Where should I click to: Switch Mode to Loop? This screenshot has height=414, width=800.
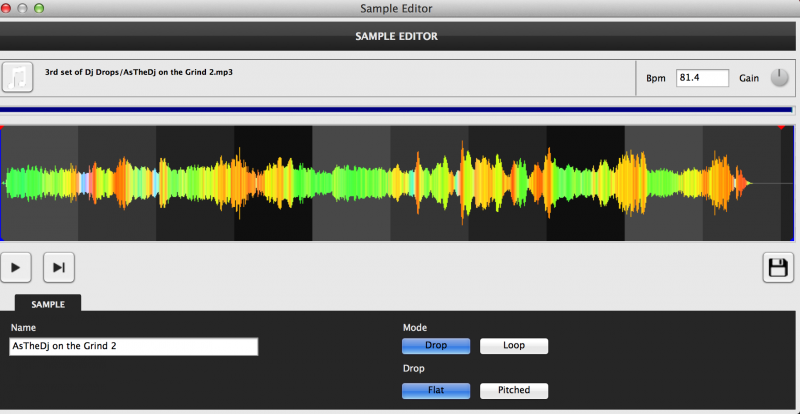click(x=514, y=346)
